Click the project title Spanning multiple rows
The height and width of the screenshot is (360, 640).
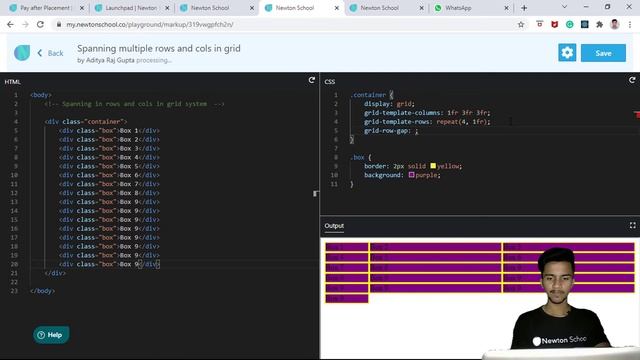click(159, 49)
